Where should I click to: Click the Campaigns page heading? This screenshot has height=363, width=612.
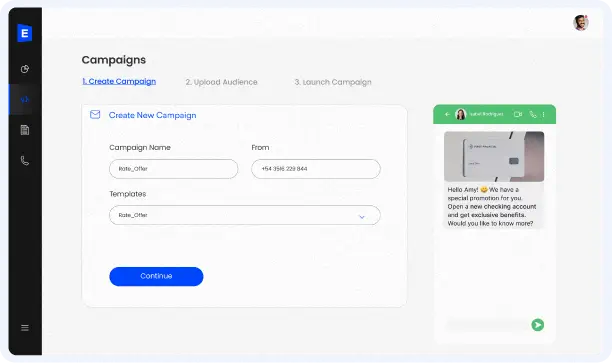pyautogui.click(x=114, y=60)
